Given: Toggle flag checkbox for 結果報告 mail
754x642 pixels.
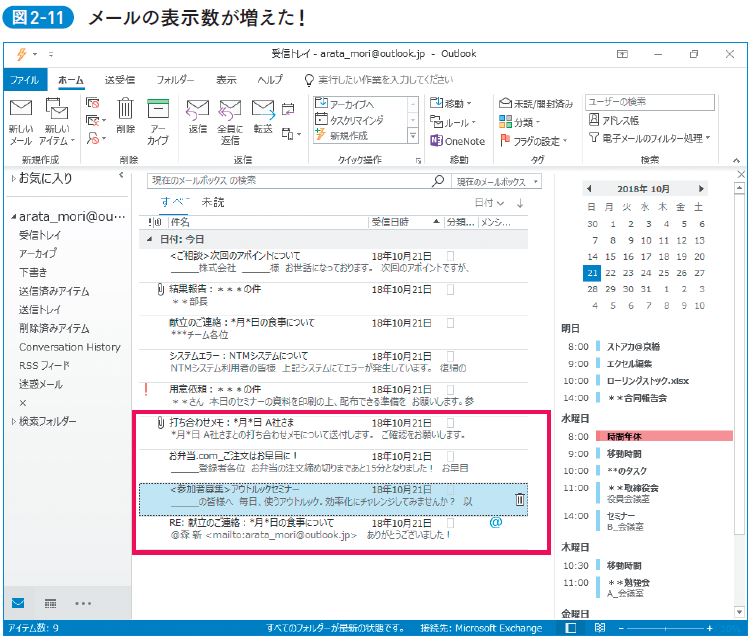Looking at the screenshot, I should (x=450, y=290).
